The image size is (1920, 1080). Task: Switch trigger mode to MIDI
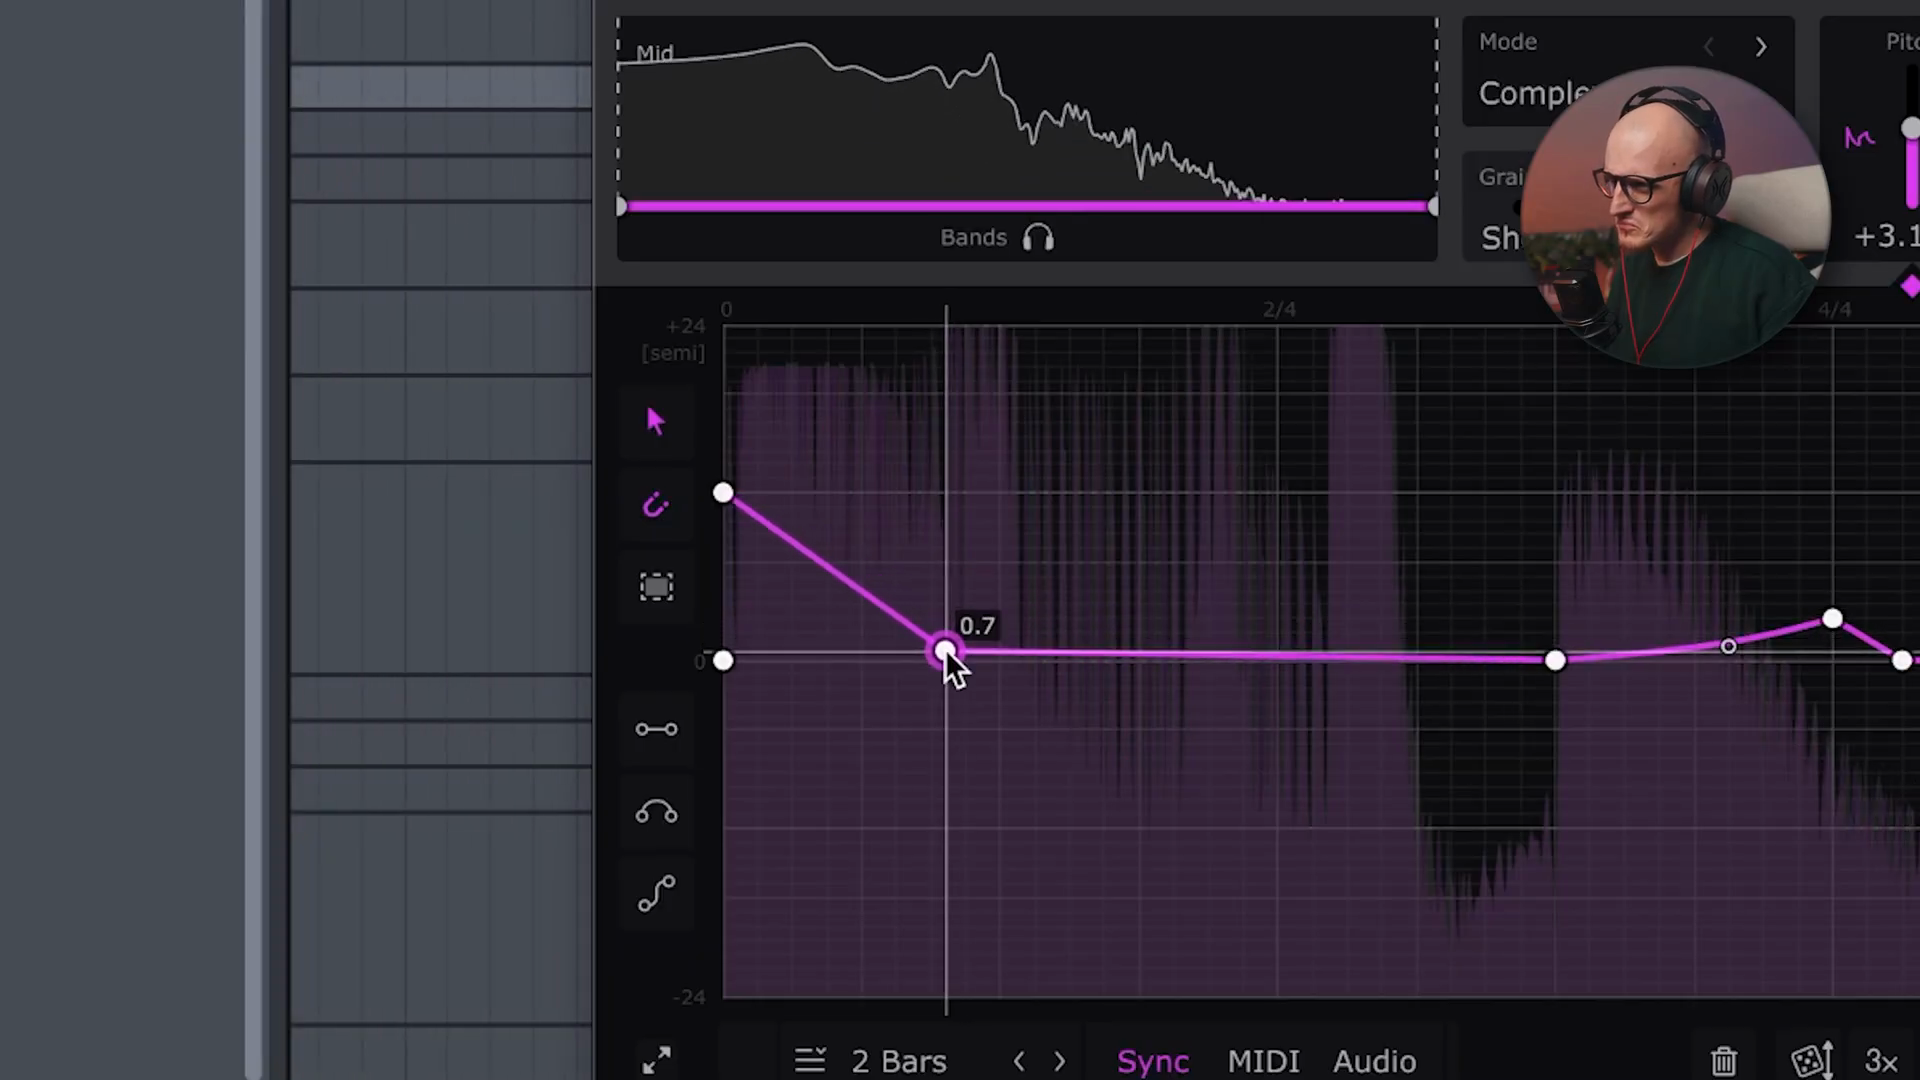(x=1263, y=1061)
